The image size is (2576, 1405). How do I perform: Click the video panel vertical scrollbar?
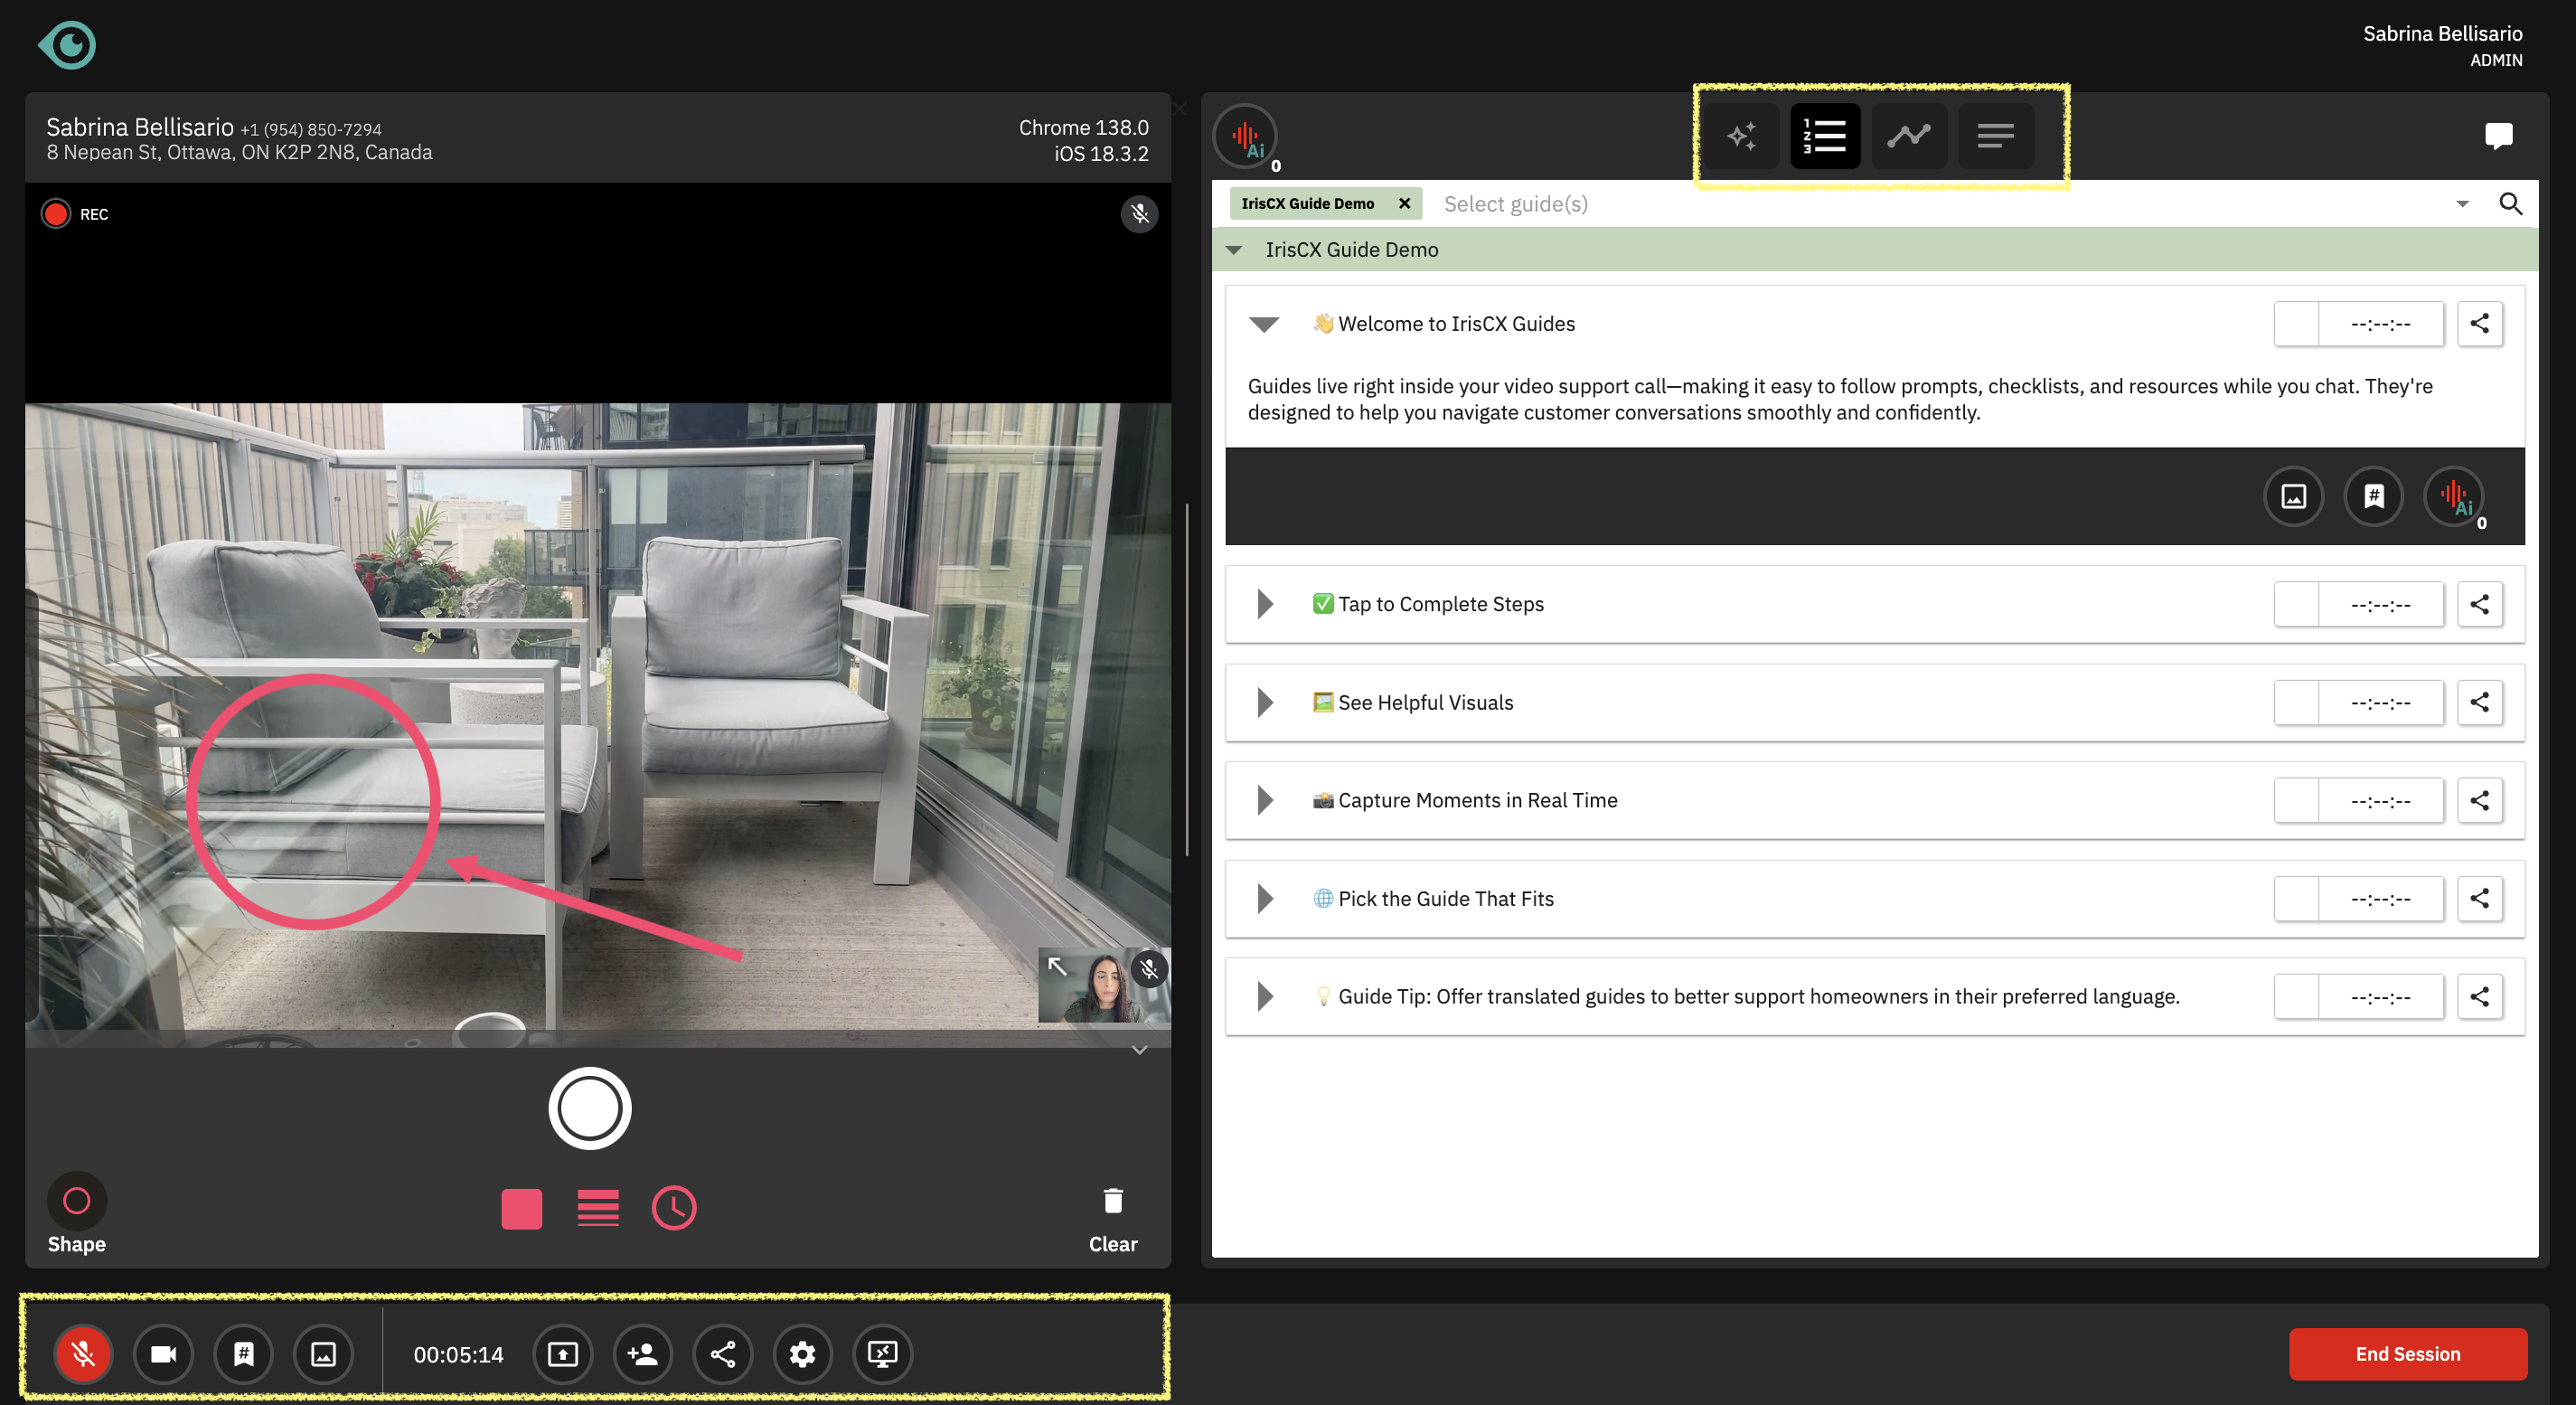[x=1186, y=680]
